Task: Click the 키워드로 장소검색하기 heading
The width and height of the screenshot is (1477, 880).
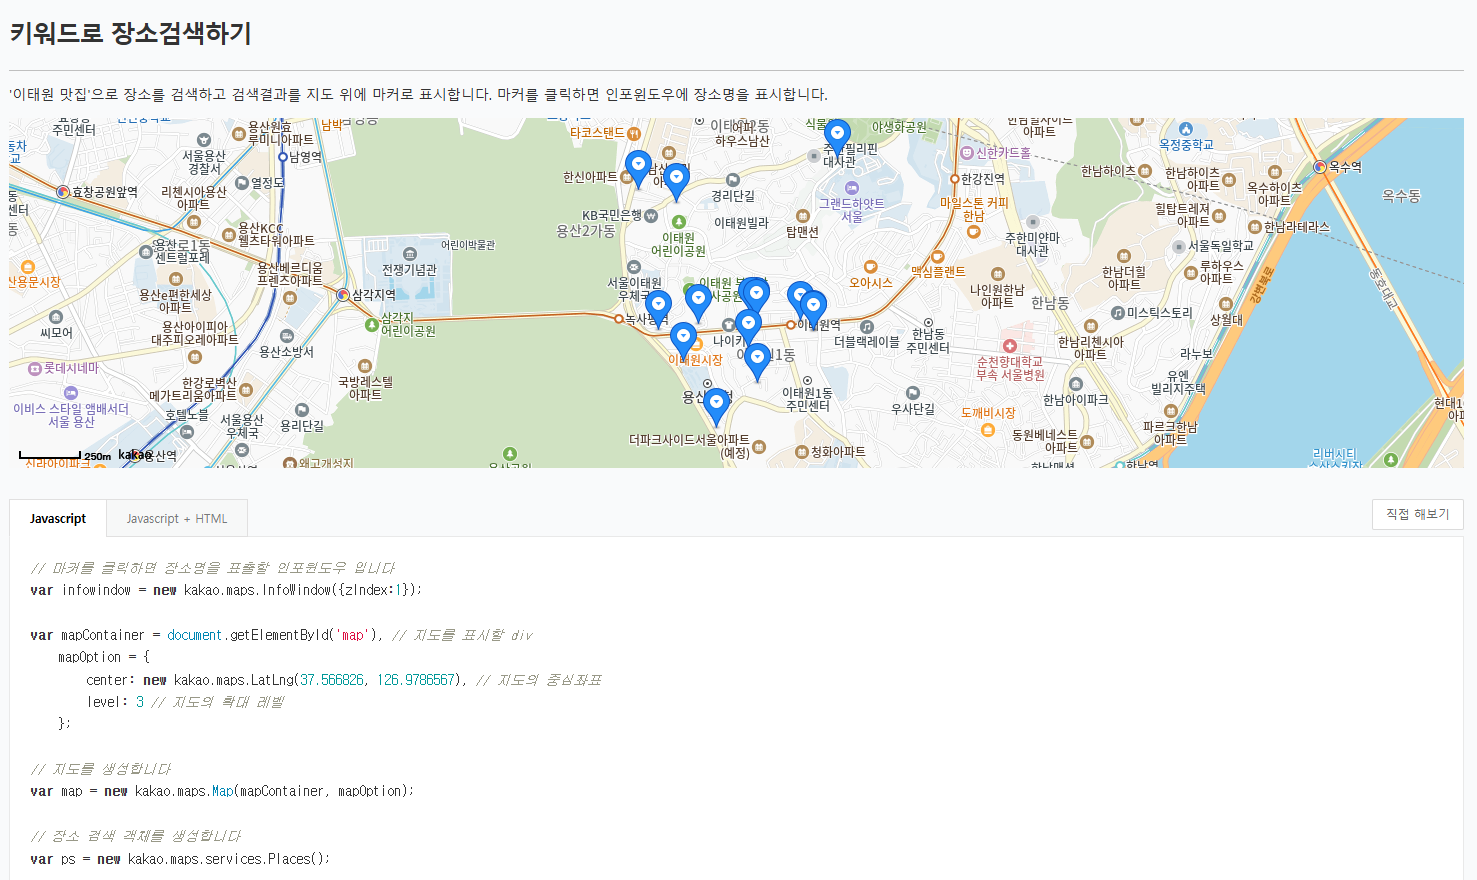Action: [x=131, y=33]
